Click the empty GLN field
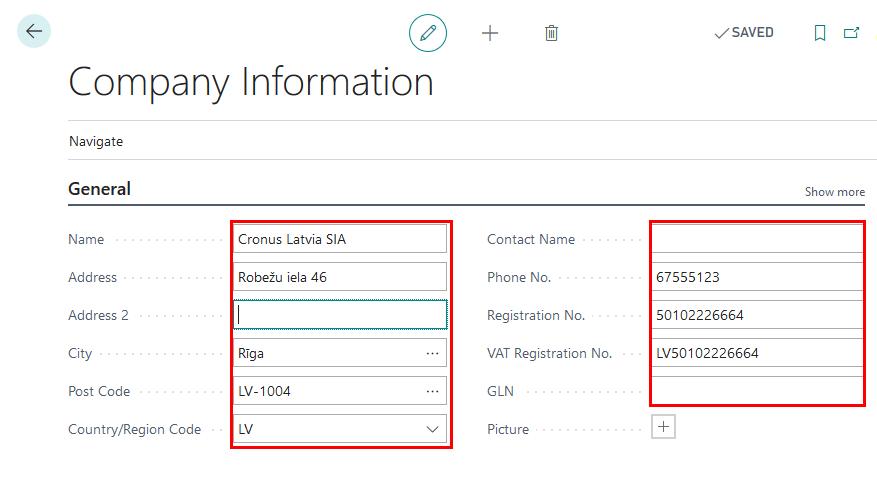This screenshot has width=877, height=479. pos(757,390)
